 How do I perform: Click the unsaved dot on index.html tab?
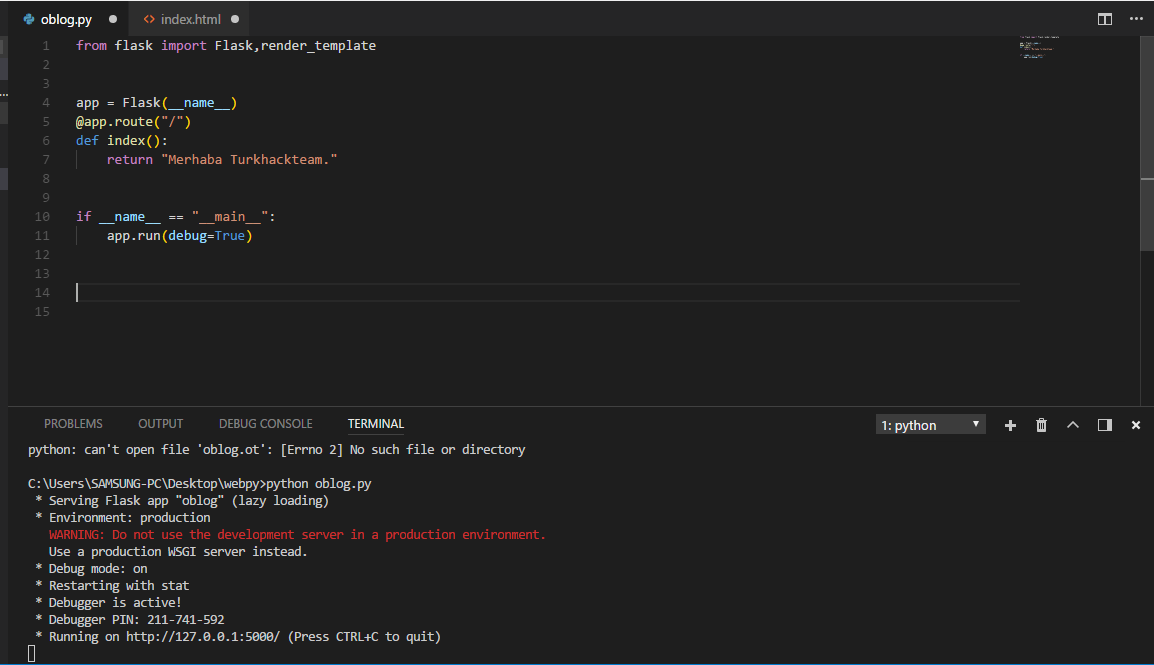click(236, 19)
